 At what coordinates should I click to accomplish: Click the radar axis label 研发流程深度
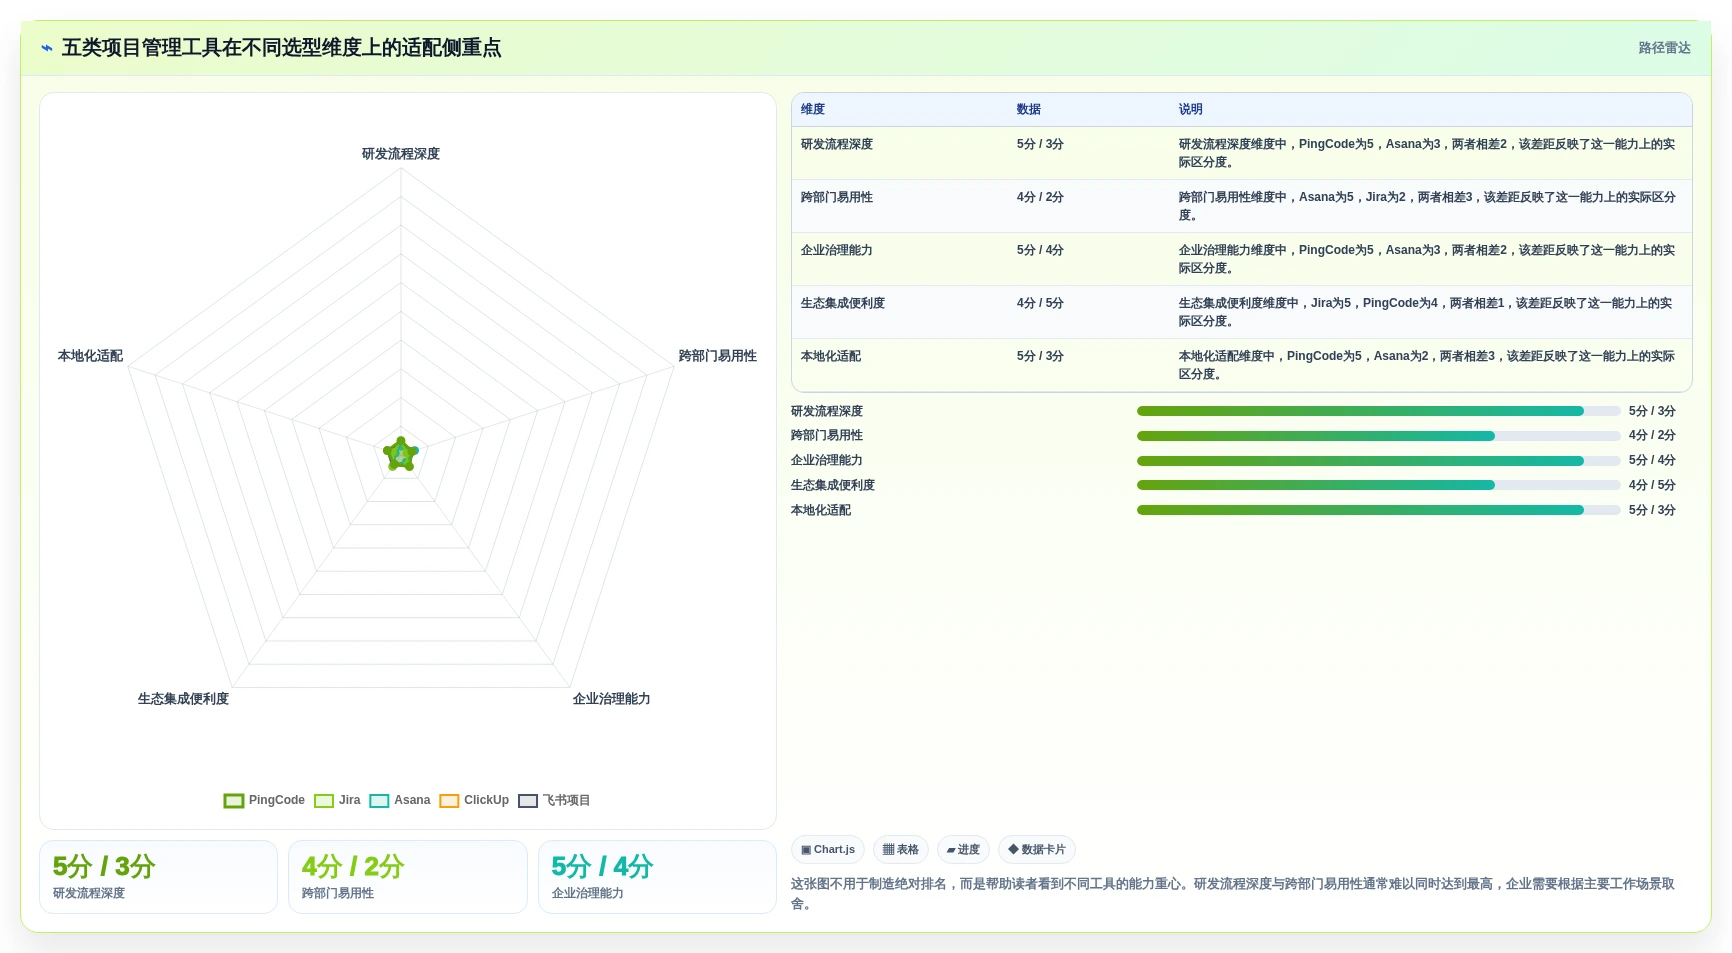(401, 154)
